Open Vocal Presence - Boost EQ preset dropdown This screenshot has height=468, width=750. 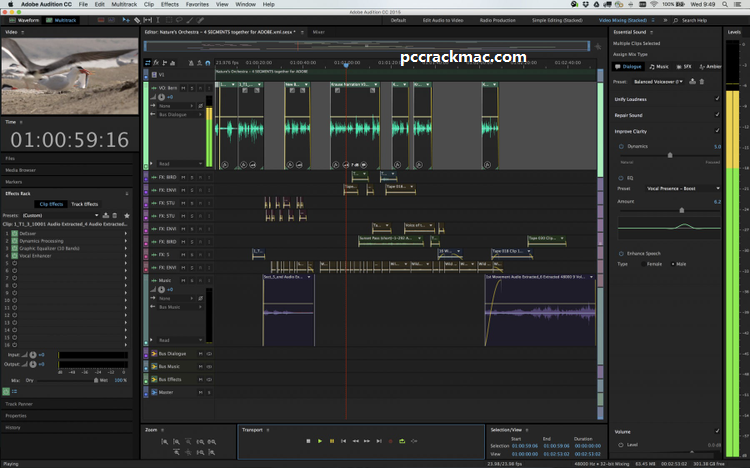pyautogui.click(x=682, y=189)
